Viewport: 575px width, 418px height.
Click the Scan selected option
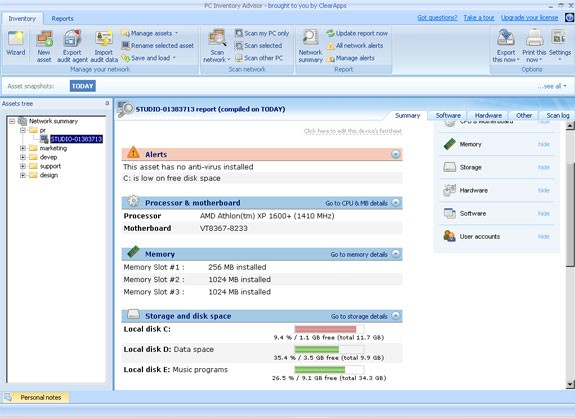tap(259, 45)
